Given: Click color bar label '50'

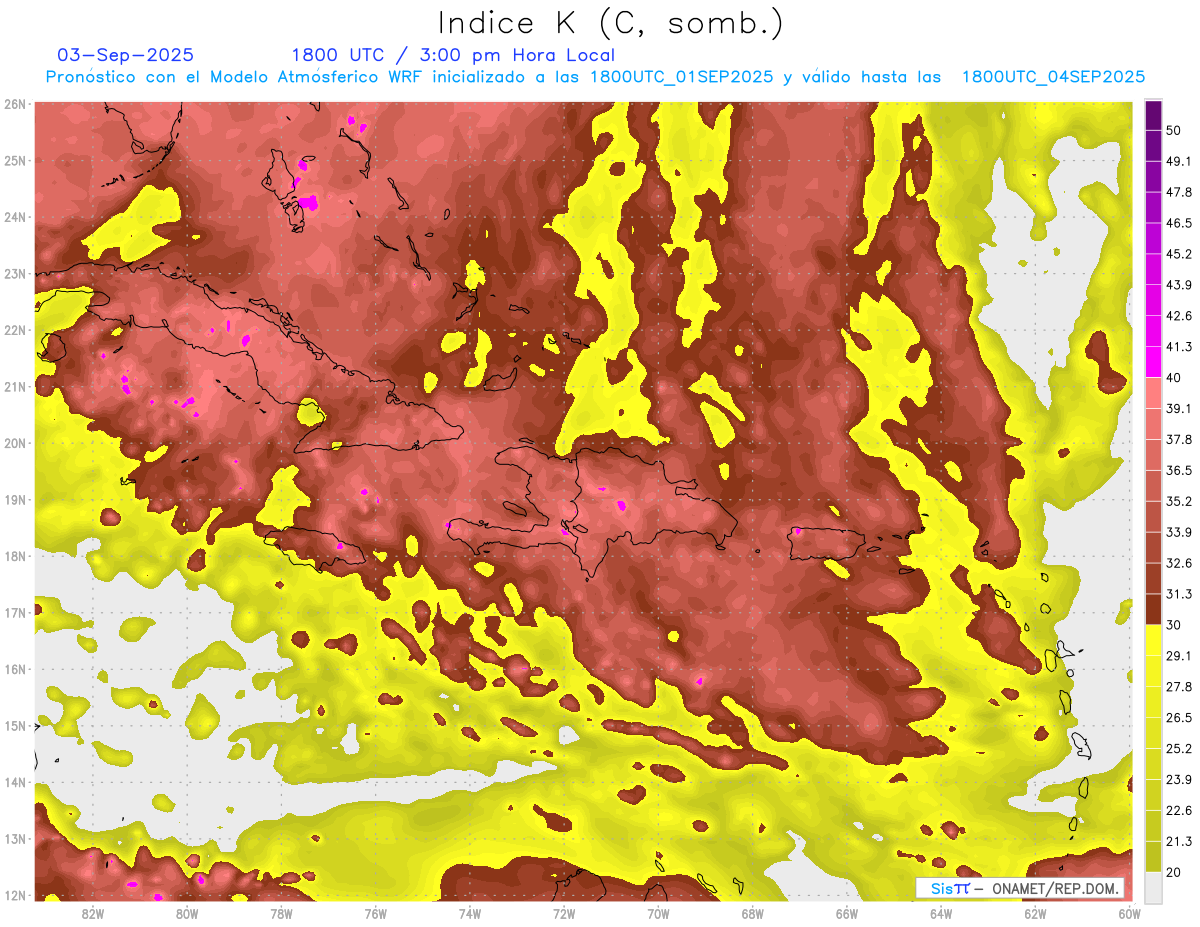Looking at the screenshot, I should 1173,130.
